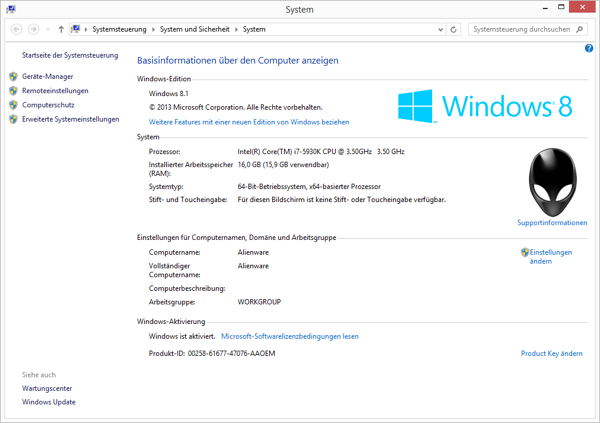This screenshot has height=423, width=600.
Task: Click the shield icon beside Computerschutz
Action: coord(13,105)
